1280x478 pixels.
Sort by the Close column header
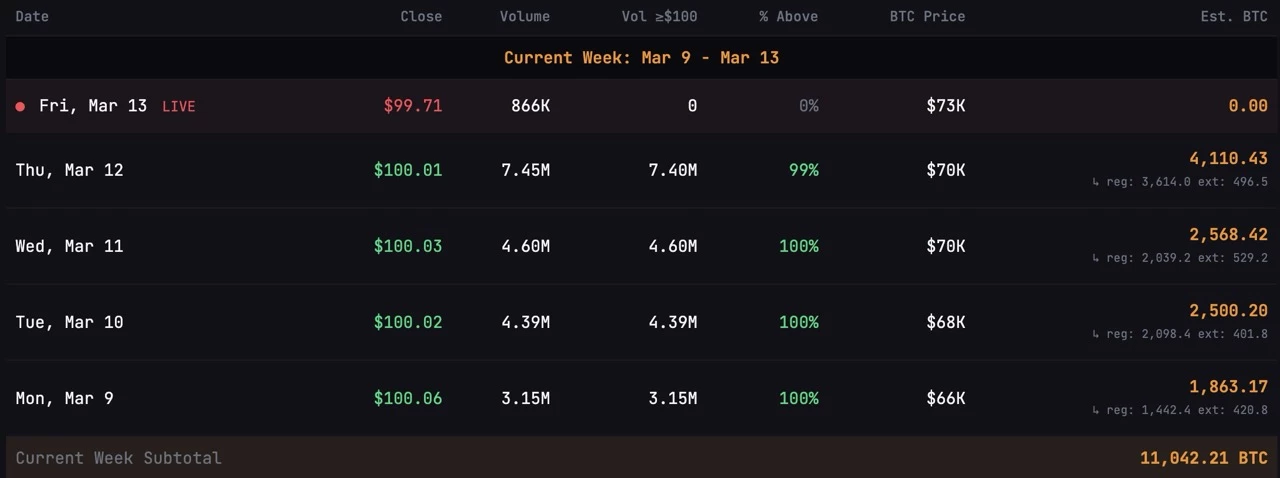point(420,16)
